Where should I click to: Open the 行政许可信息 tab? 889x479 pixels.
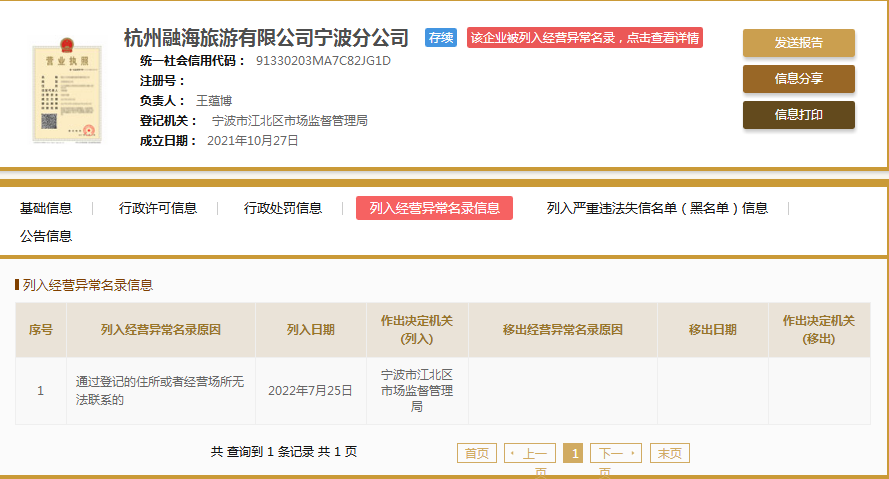pos(158,208)
